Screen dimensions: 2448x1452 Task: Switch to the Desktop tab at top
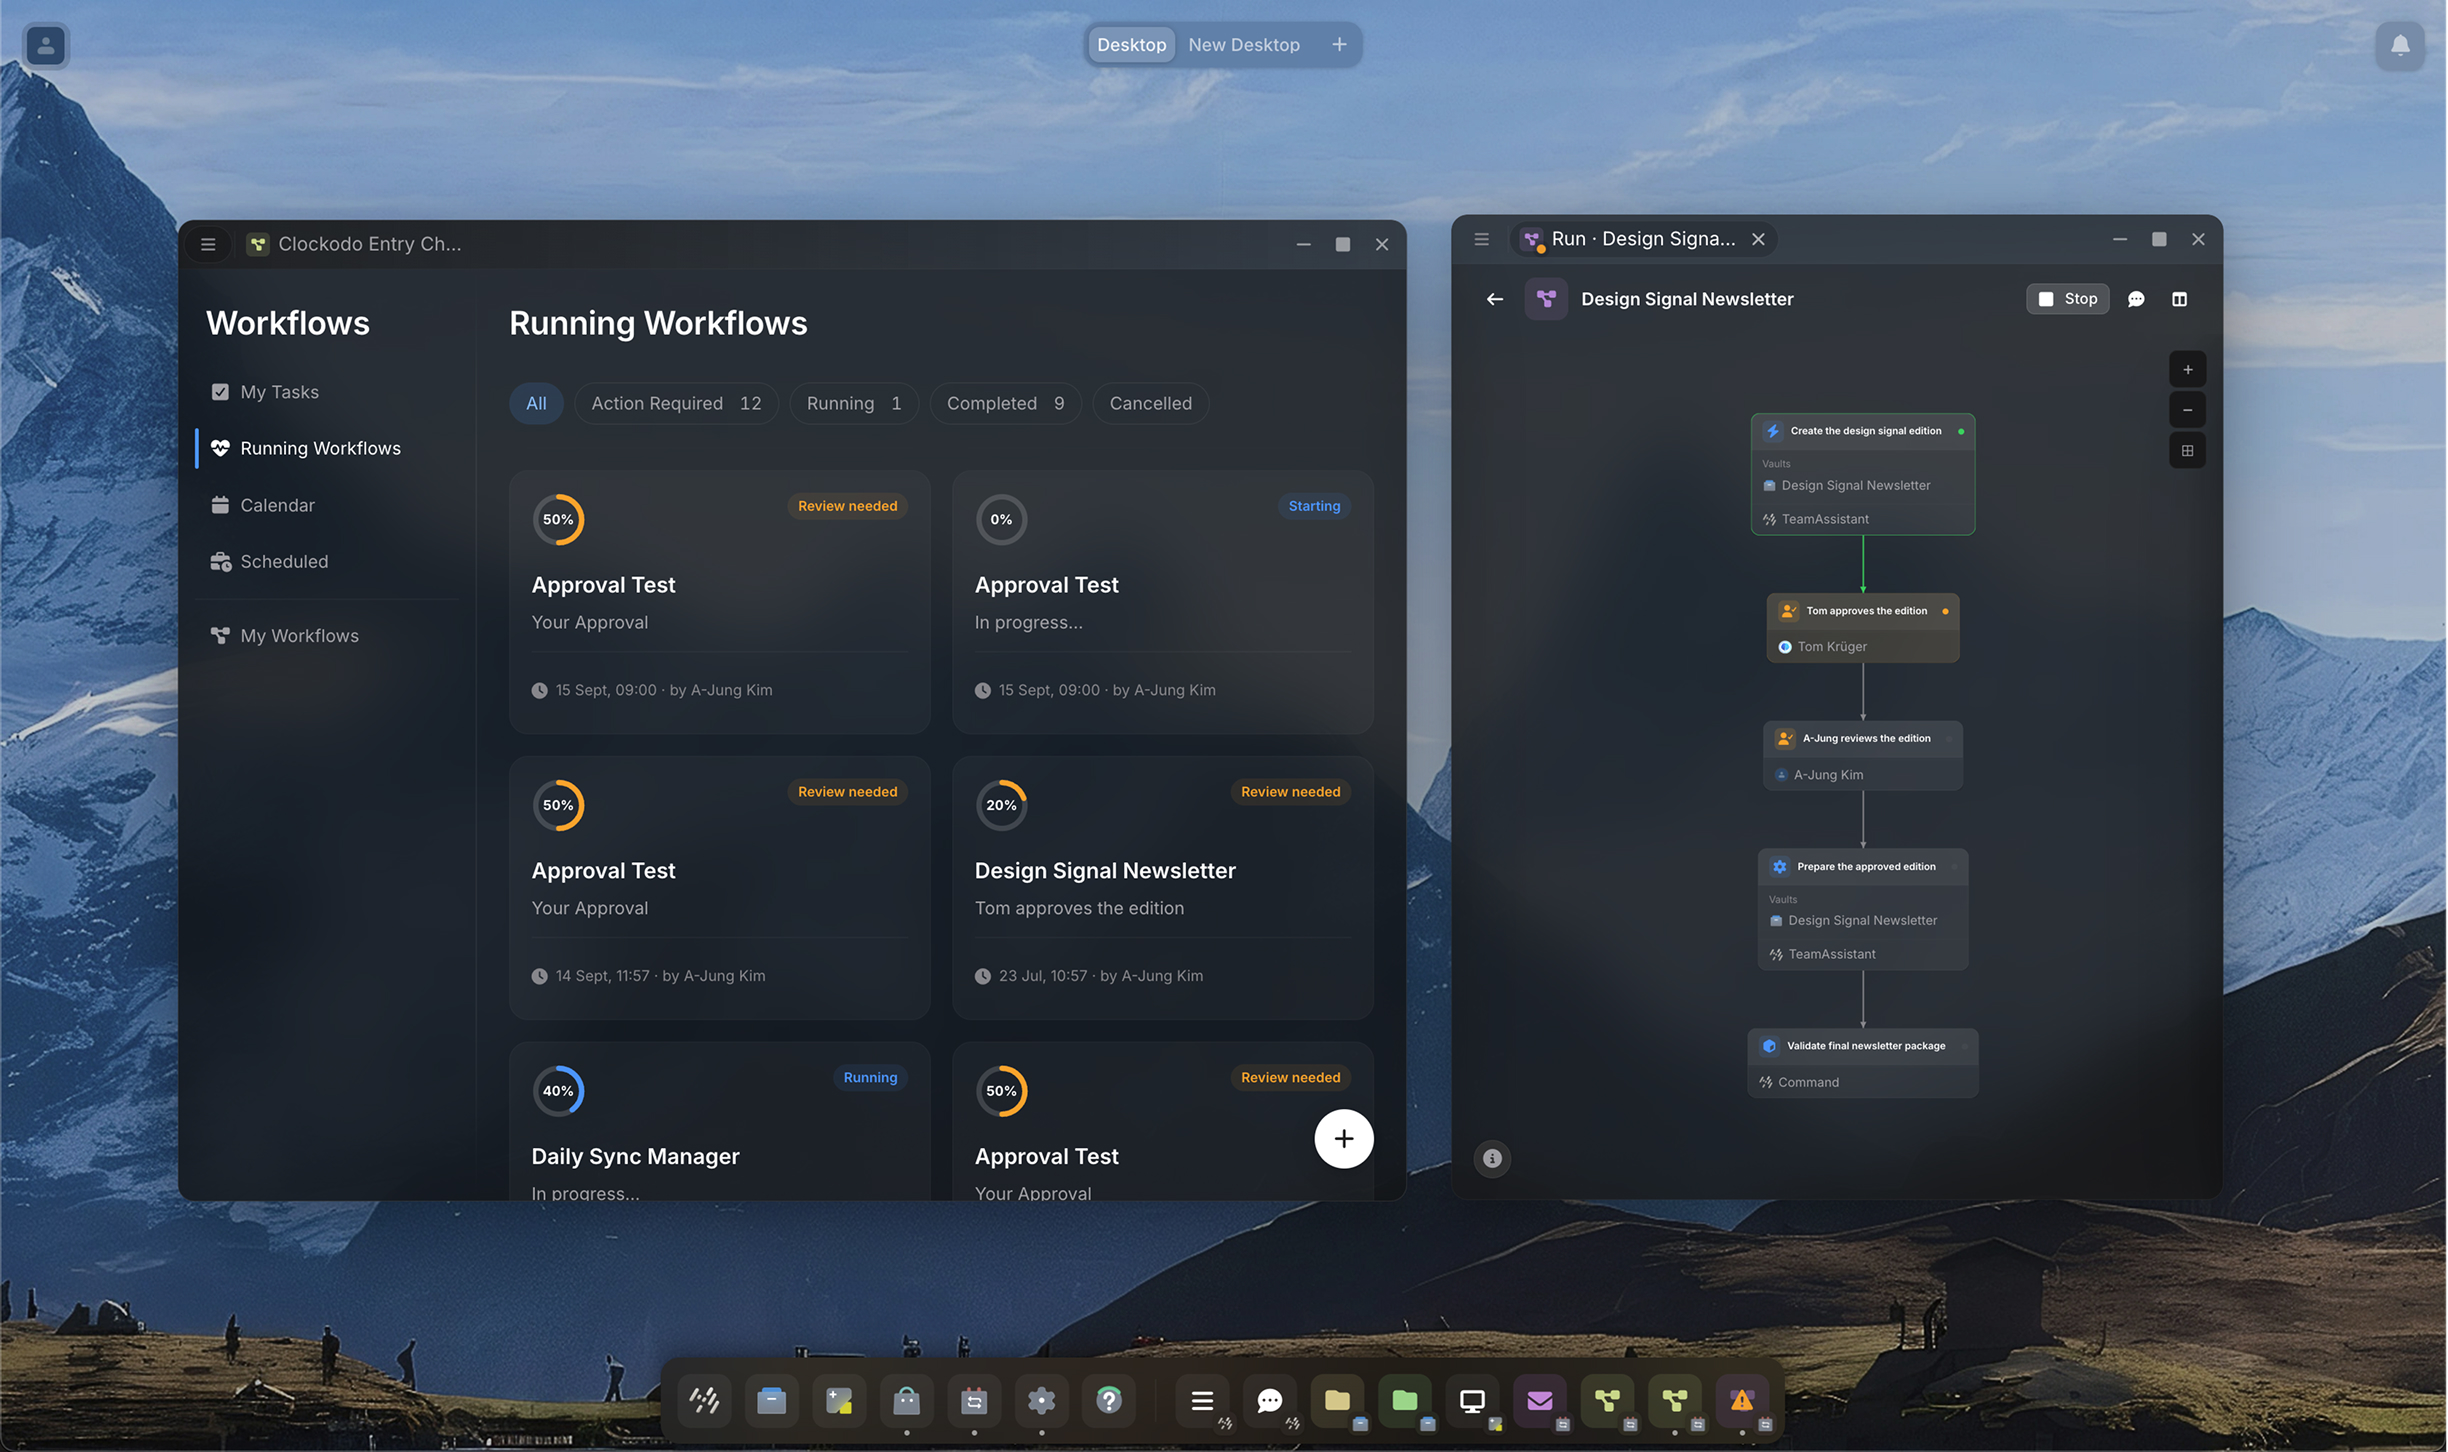click(1131, 45)
